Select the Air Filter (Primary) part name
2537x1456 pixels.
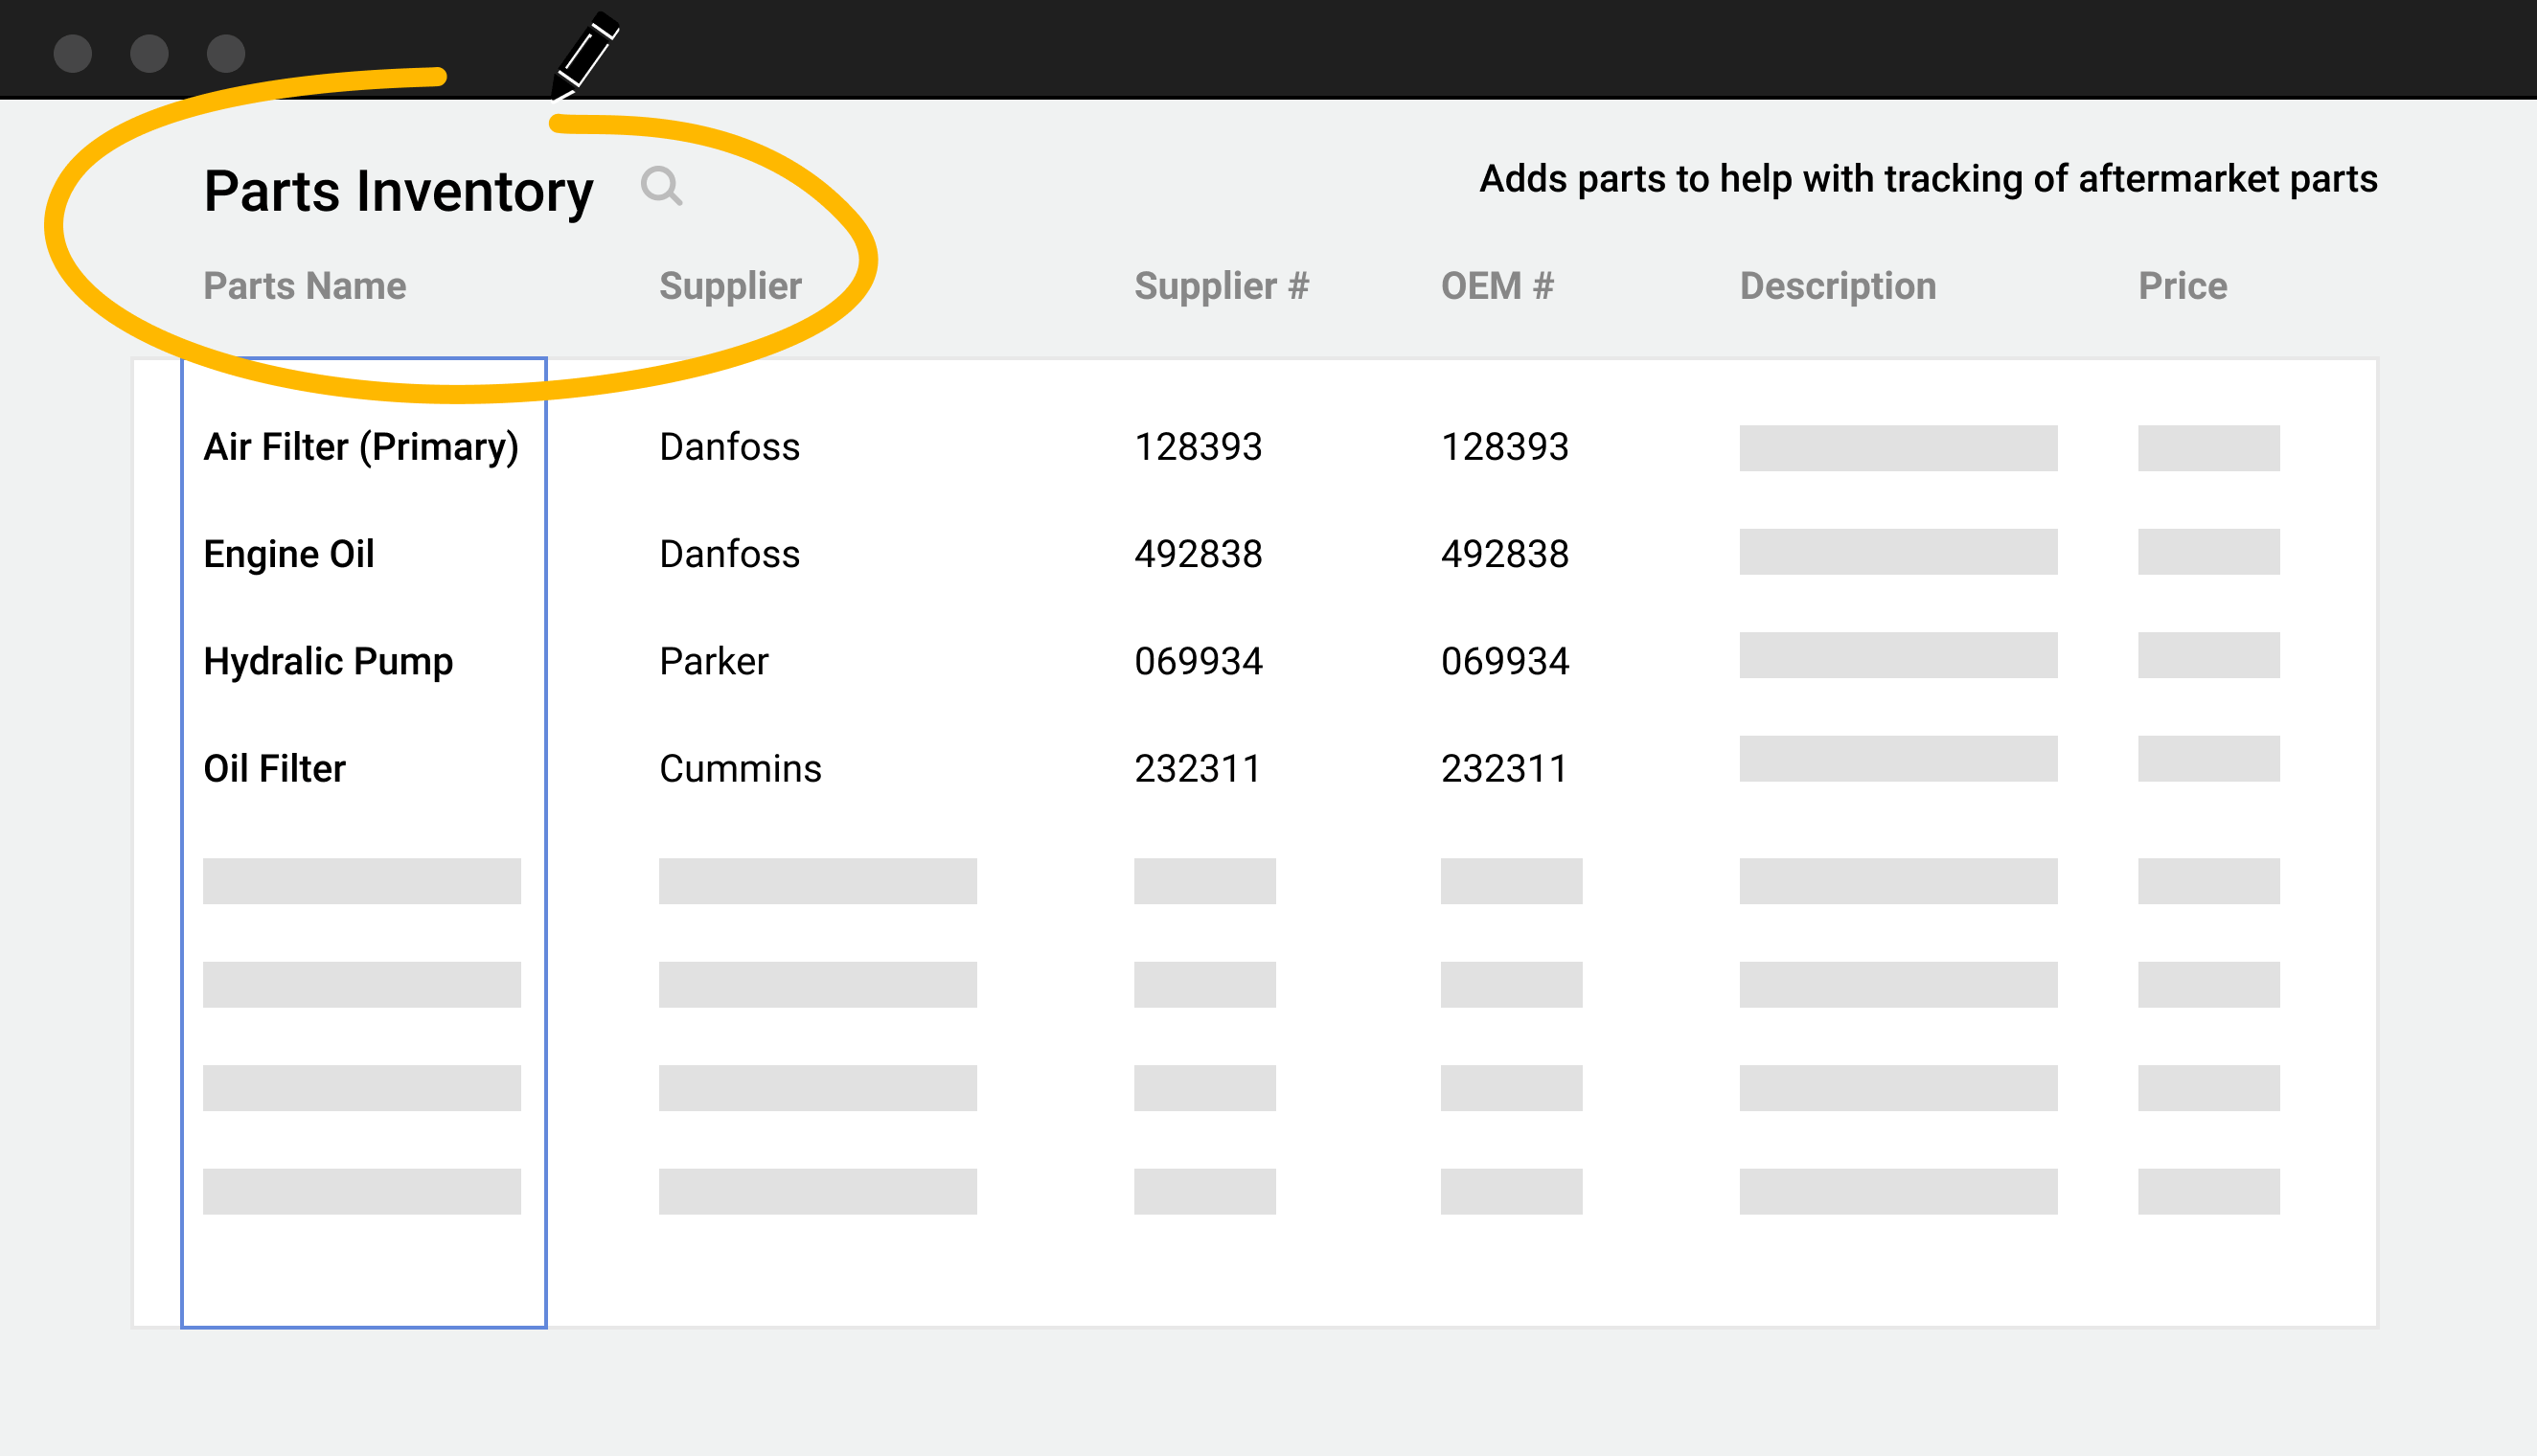tap(361, 447)
